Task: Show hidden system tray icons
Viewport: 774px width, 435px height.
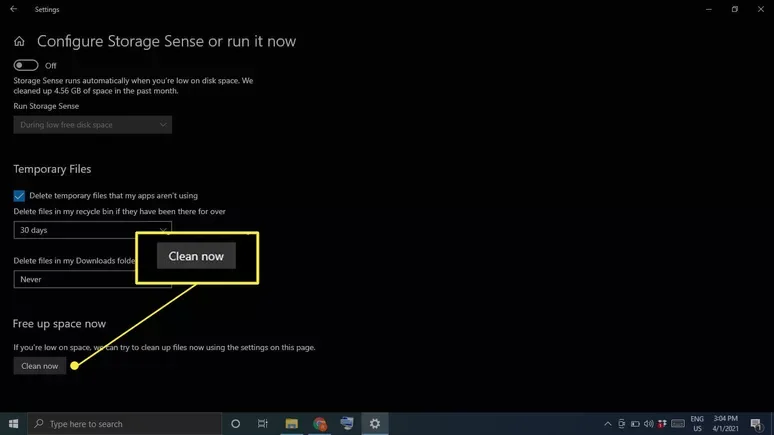Action: pos(608,424)
